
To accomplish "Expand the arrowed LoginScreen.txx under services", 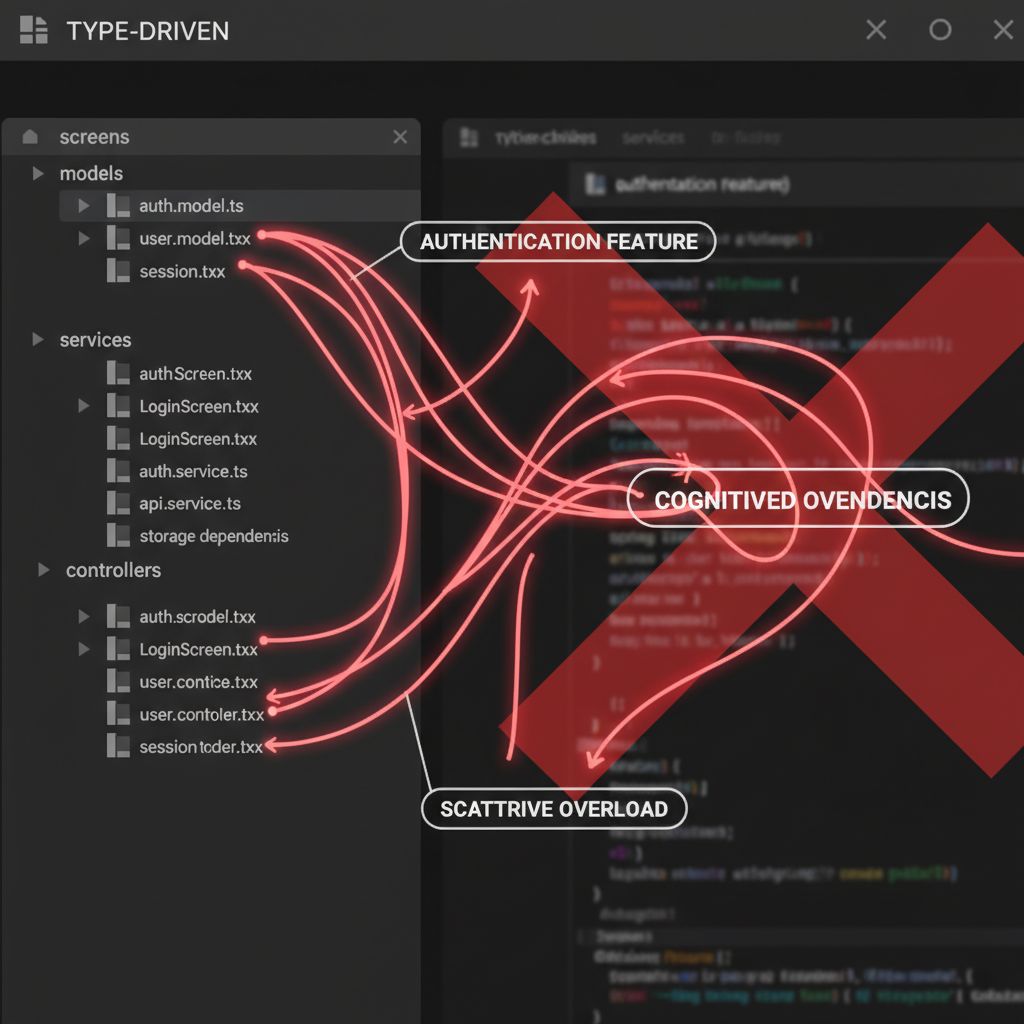I will click(84, 406).
